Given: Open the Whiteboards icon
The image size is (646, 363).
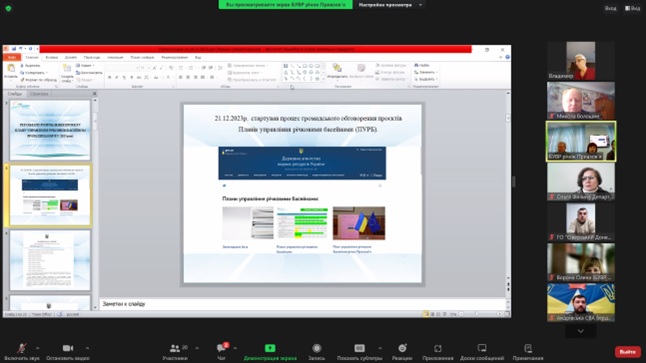Looking at the screenshot, I should coord(482,349).
